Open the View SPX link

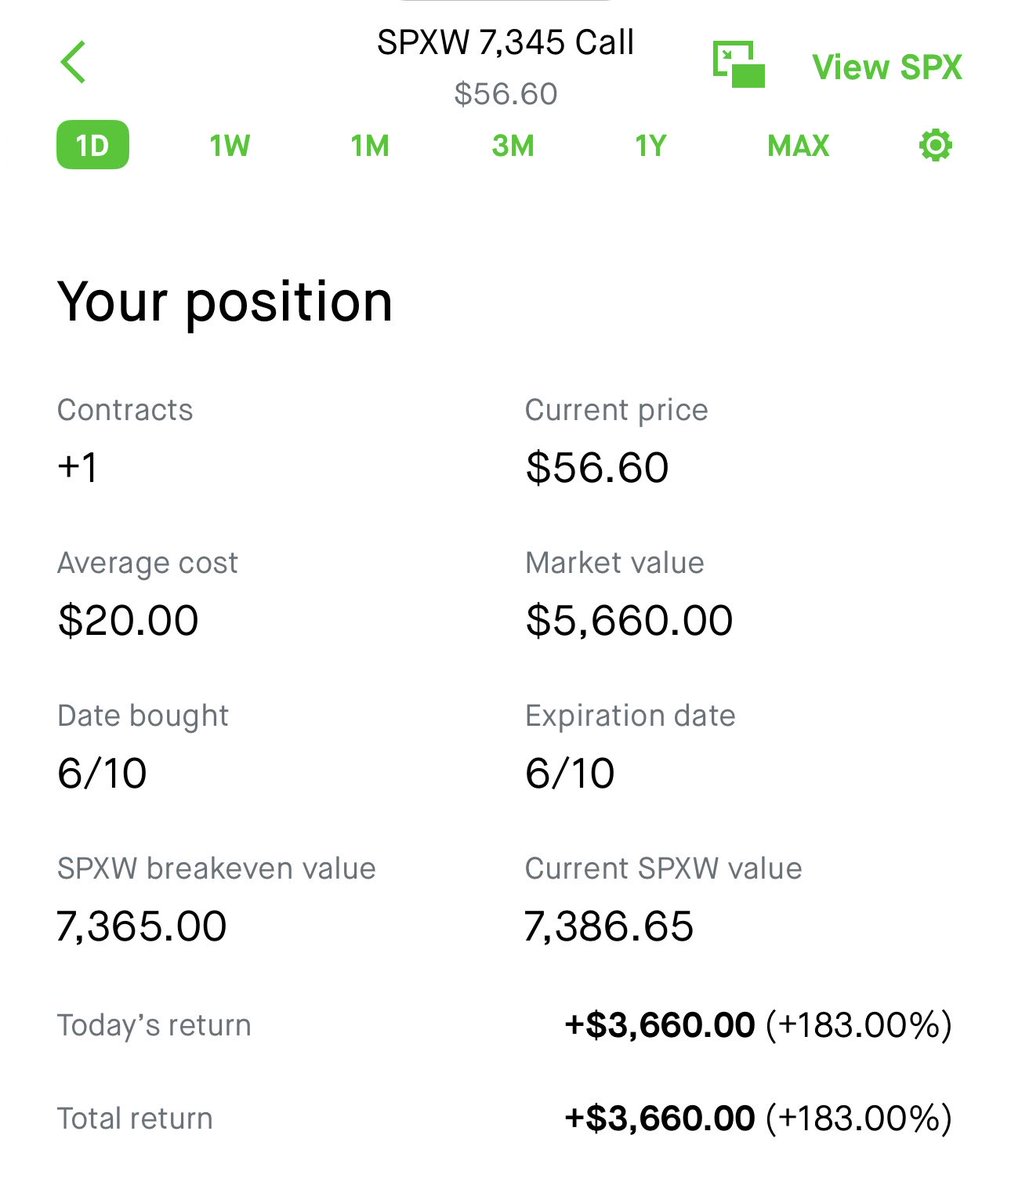887,67
